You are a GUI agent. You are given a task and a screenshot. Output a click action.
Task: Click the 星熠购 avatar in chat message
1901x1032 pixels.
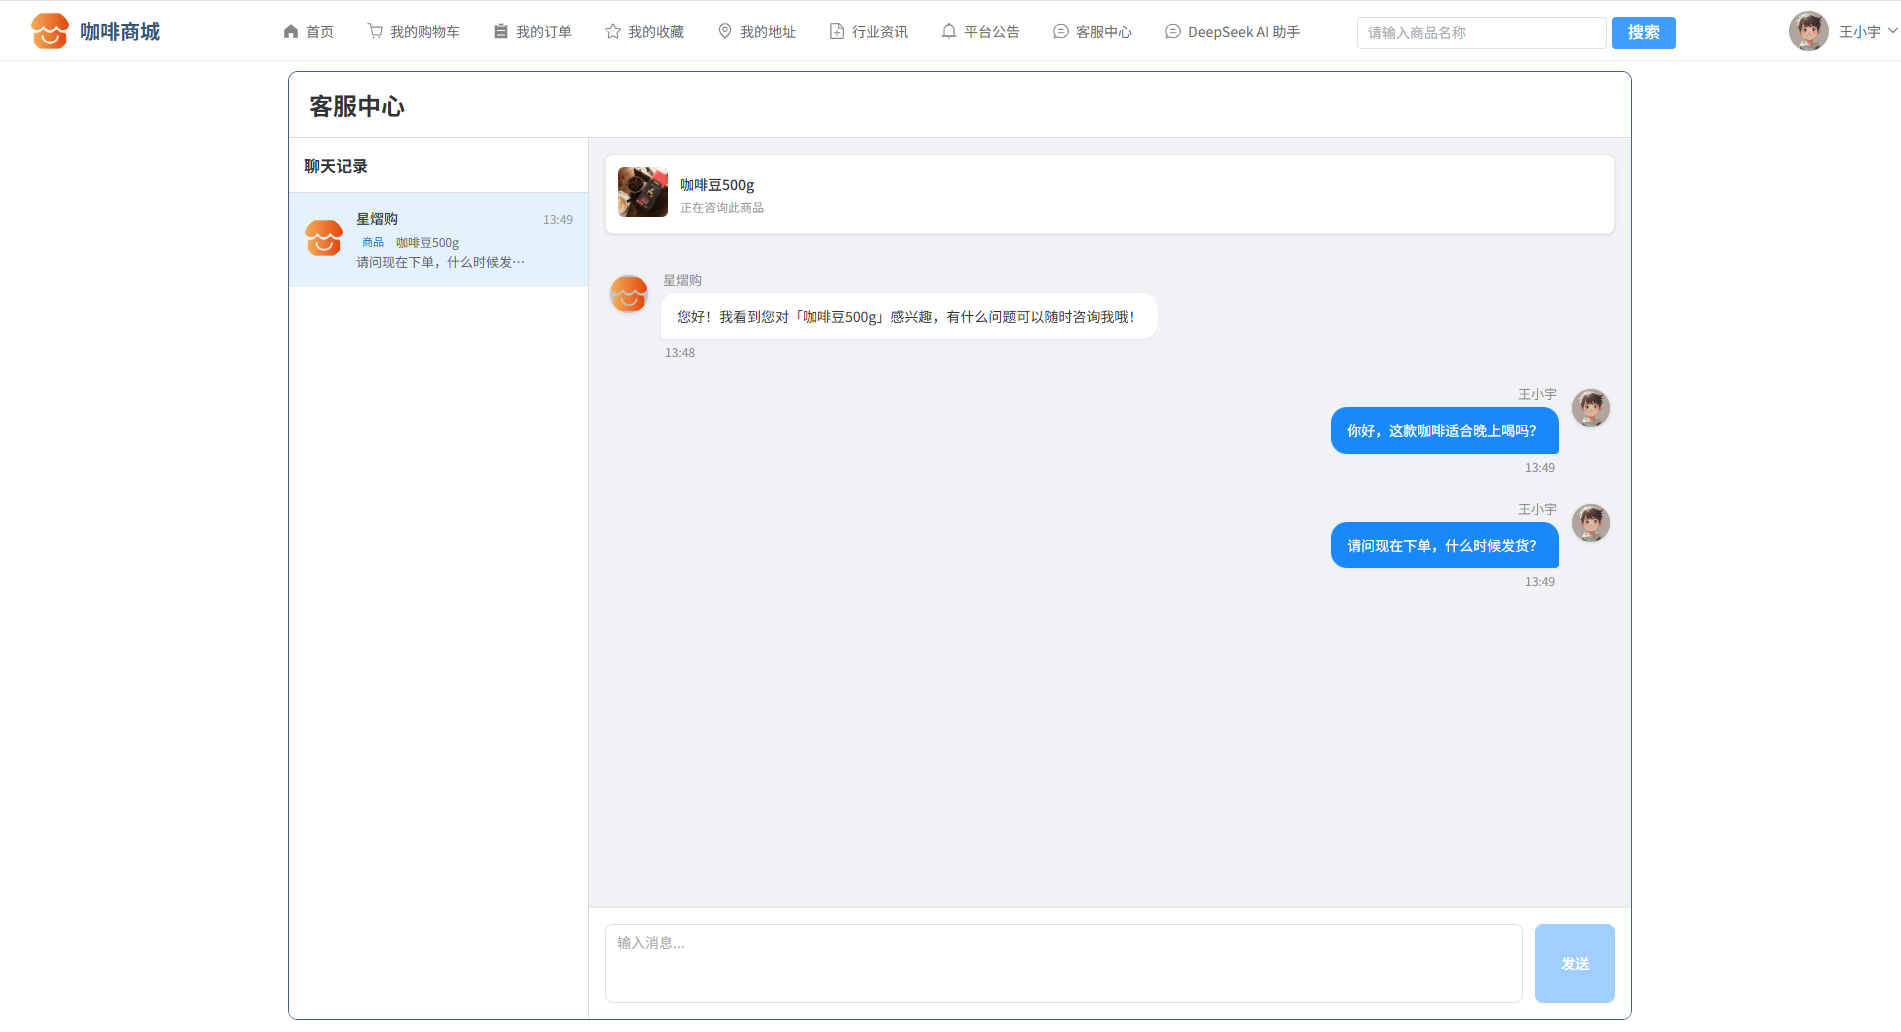[x=629, y=294]
